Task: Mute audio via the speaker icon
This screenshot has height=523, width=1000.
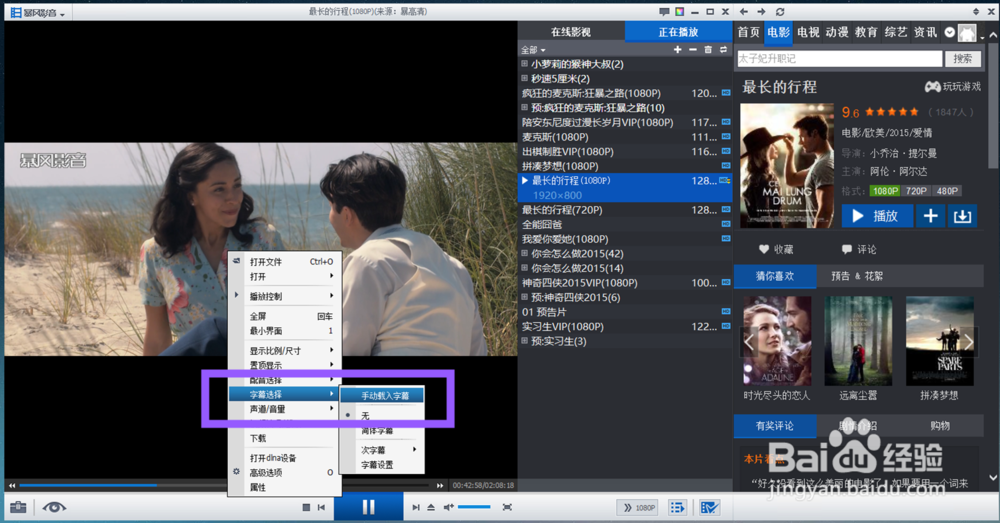Action: pyautogui.click(x=448, y=507)
